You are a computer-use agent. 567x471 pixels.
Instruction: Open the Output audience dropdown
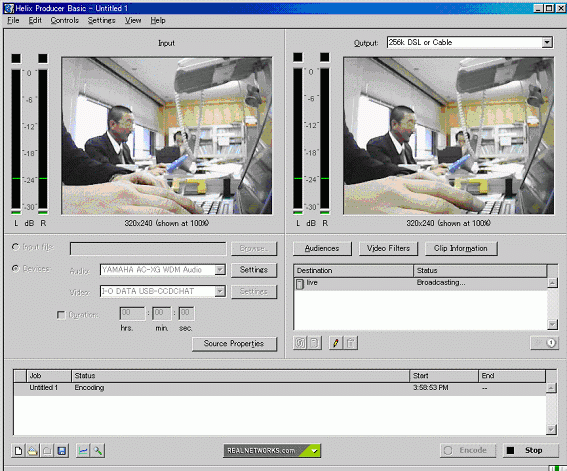point(547,42)
